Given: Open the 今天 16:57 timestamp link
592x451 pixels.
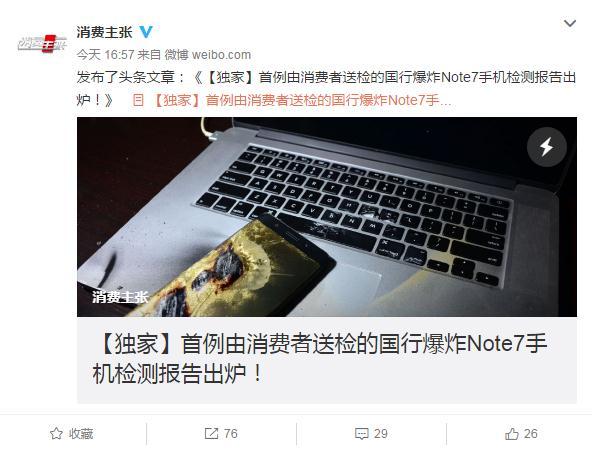Looking at the screenshot, I should [x=105, y=55].
